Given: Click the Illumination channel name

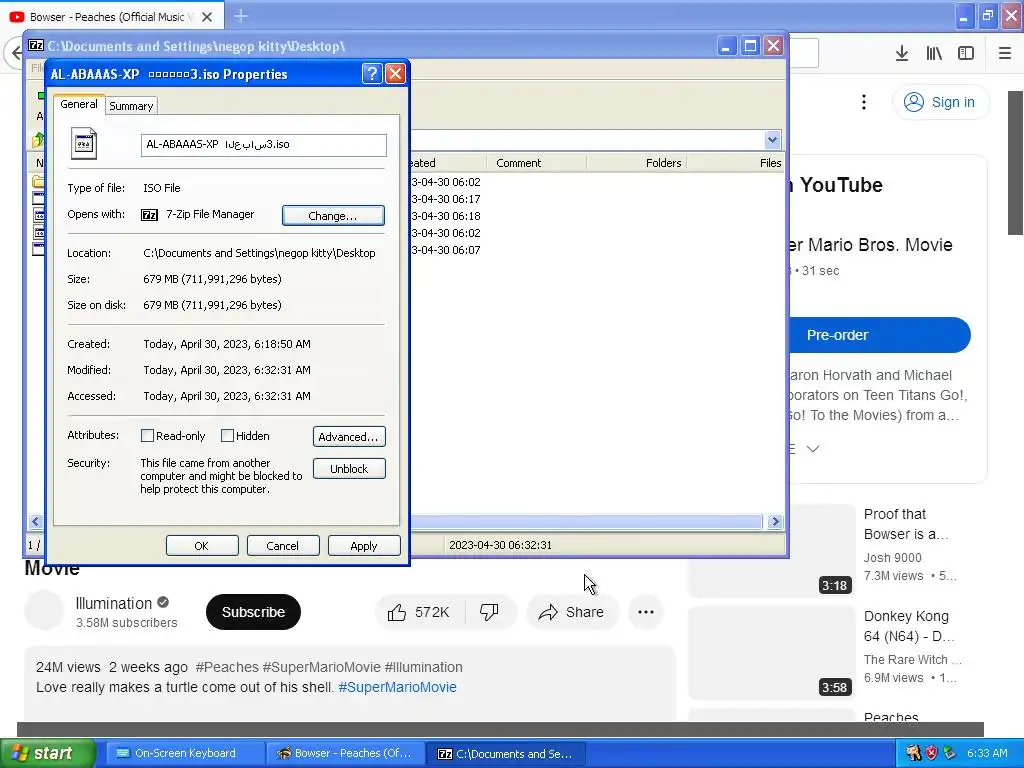Looking at the screenshot, I should [114, 603].
